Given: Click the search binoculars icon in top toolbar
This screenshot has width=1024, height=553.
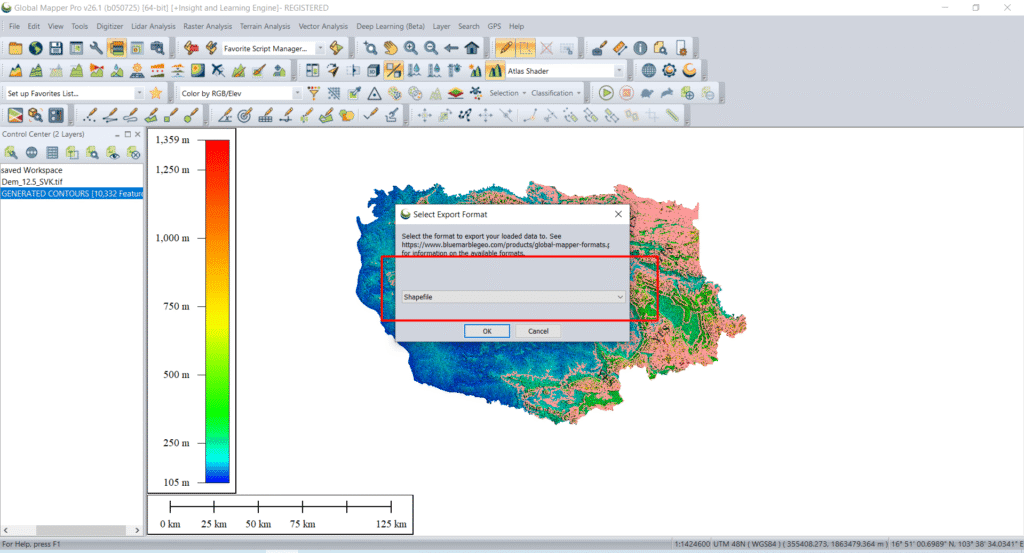Looking at the screenshot, I should pyautogui.click(x=157, y=48).
